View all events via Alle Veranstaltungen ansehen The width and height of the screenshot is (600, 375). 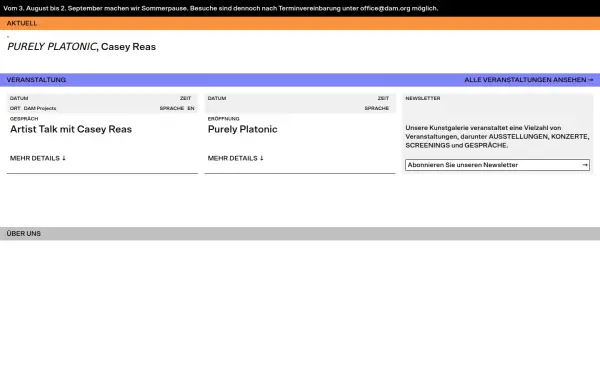[528, 80]
